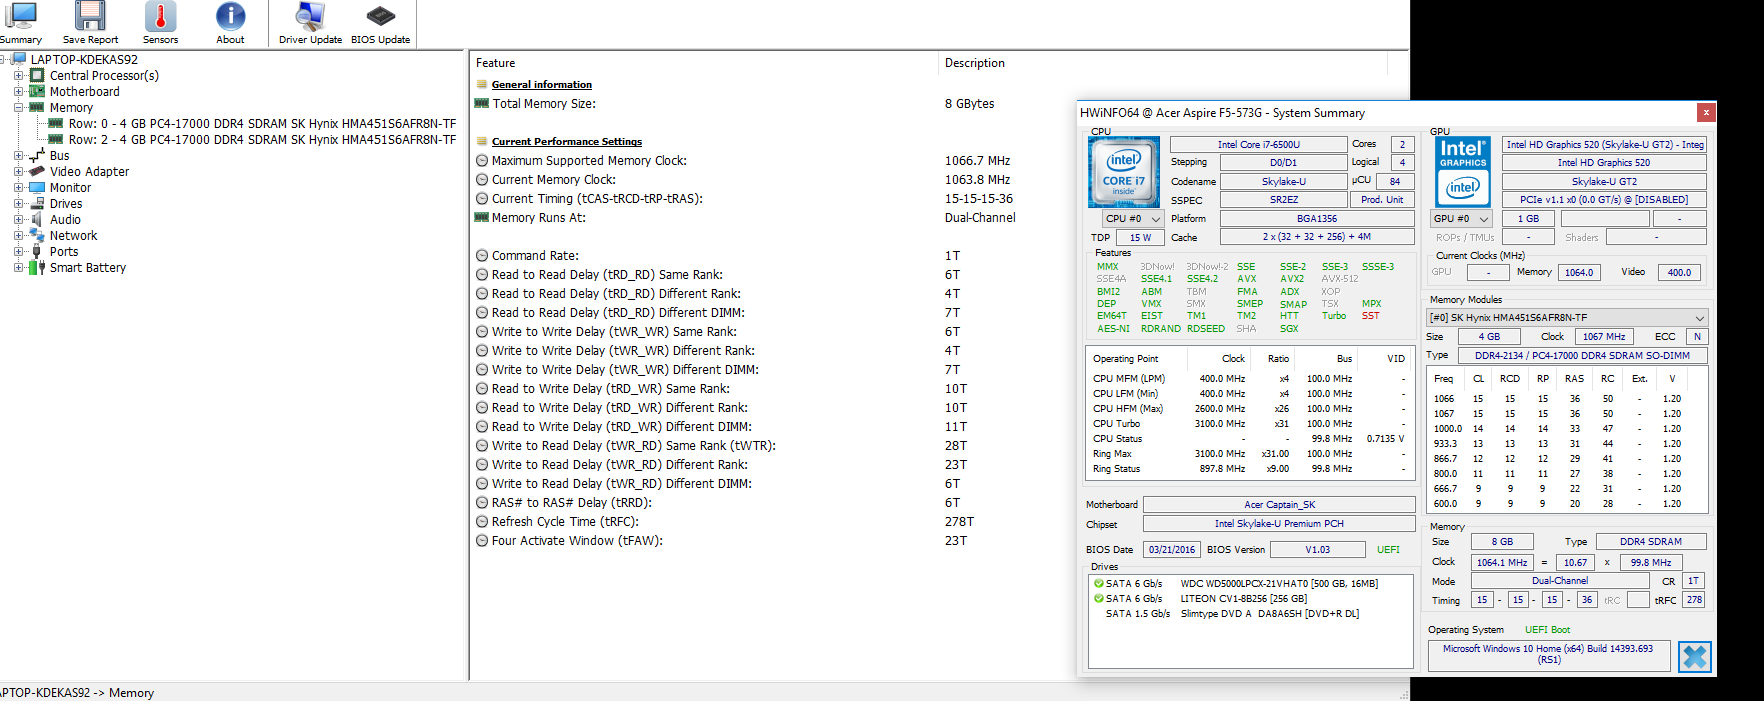Expand the Motherboard tree node
This screenshot has width=1764, height=701.
(x=18, y=91)
